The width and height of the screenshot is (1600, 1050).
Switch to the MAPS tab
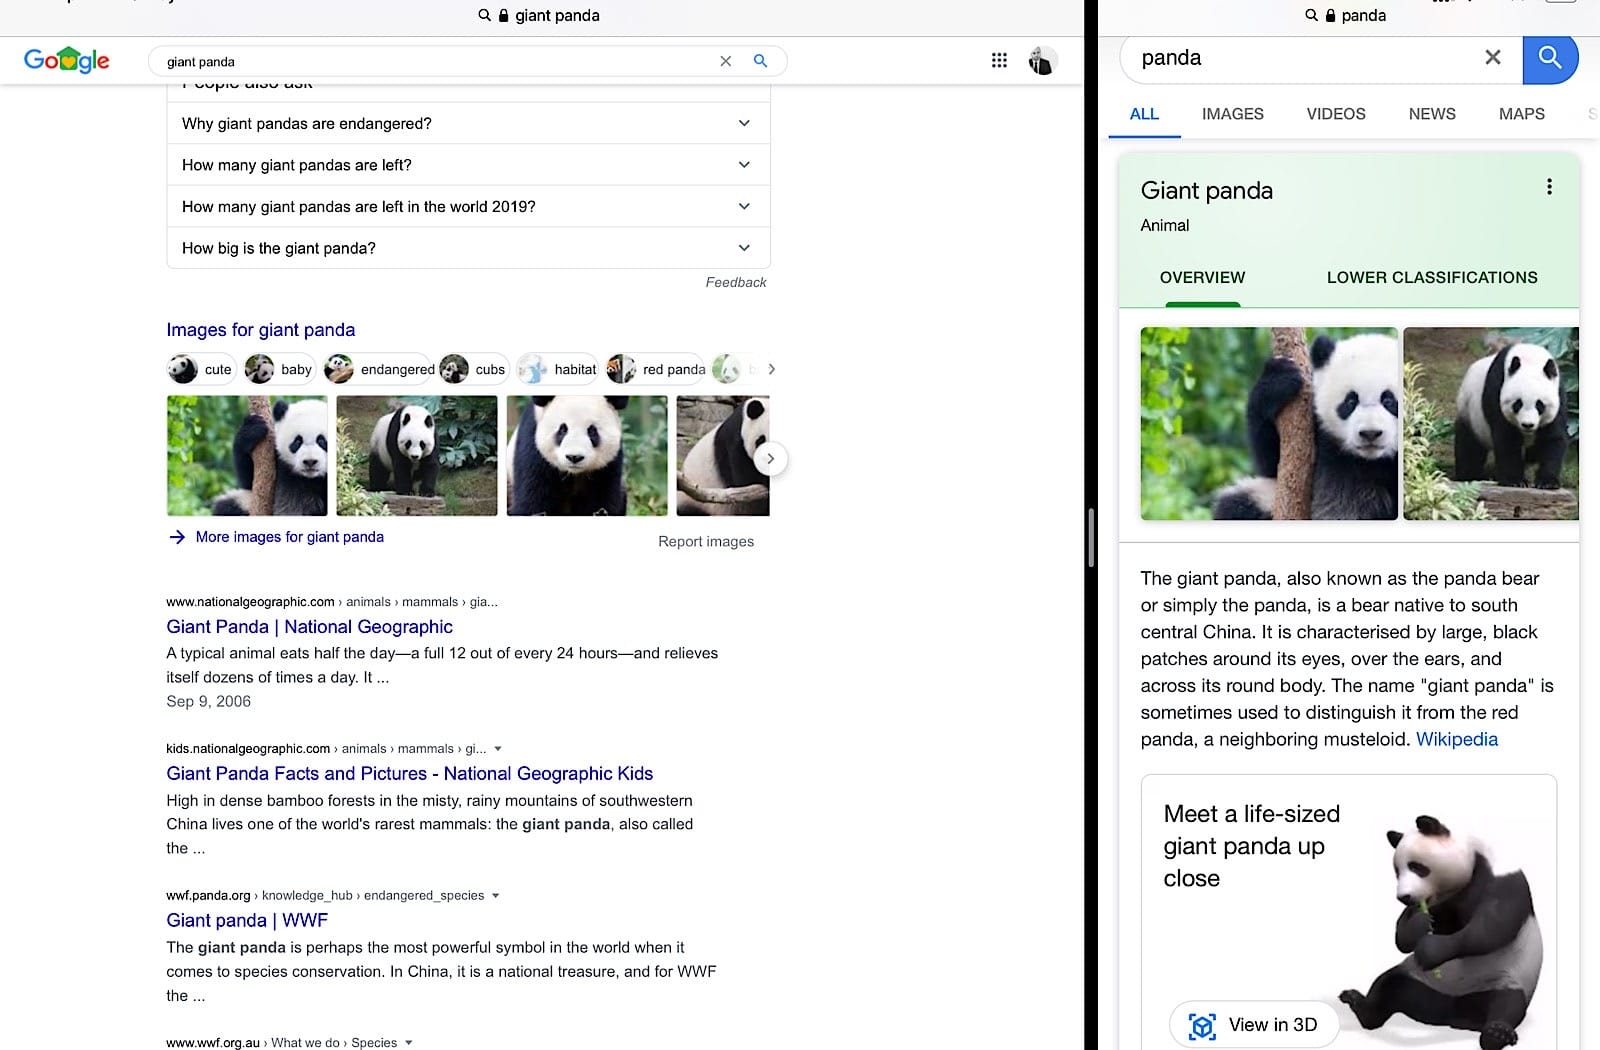click(x=1521, y=114)
